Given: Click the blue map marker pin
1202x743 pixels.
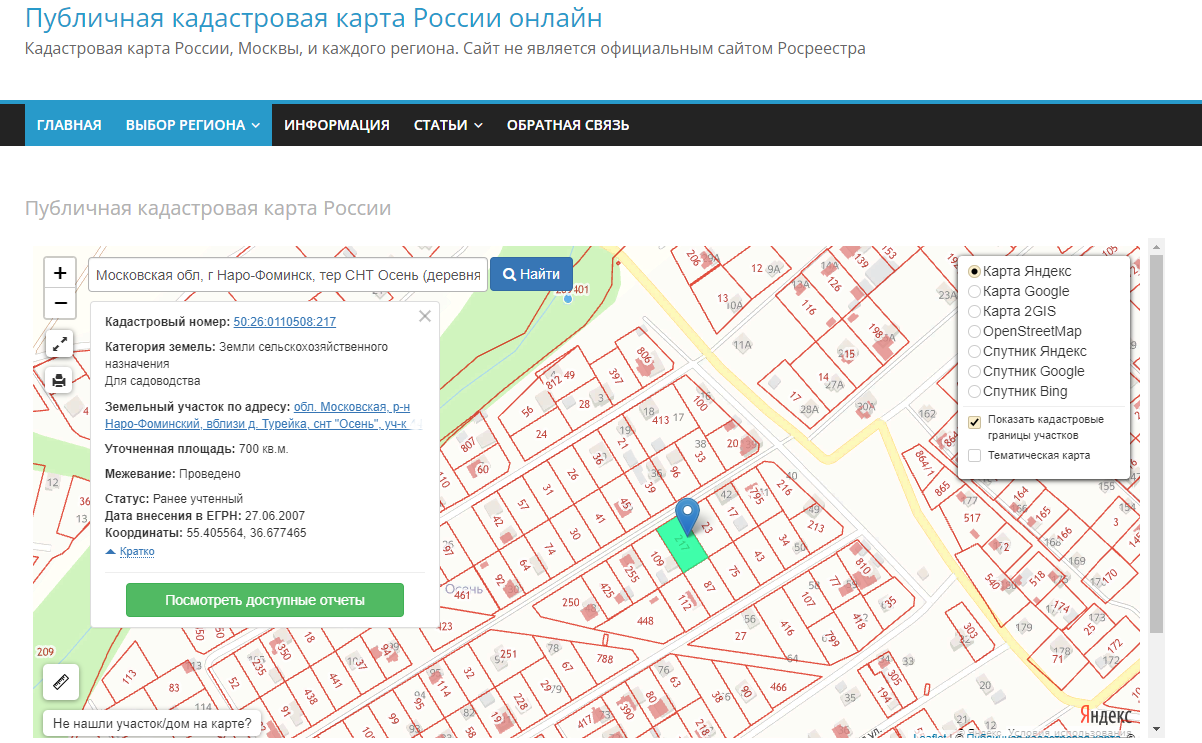Looking at the screenshot, I should tap(686, 516).
